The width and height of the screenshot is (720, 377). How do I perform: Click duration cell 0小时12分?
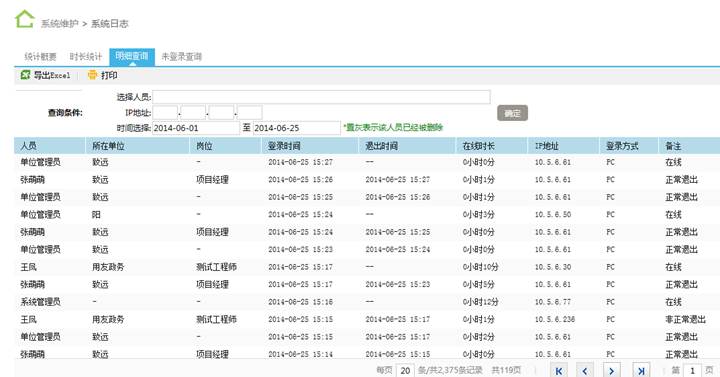(x=480, y=302)
